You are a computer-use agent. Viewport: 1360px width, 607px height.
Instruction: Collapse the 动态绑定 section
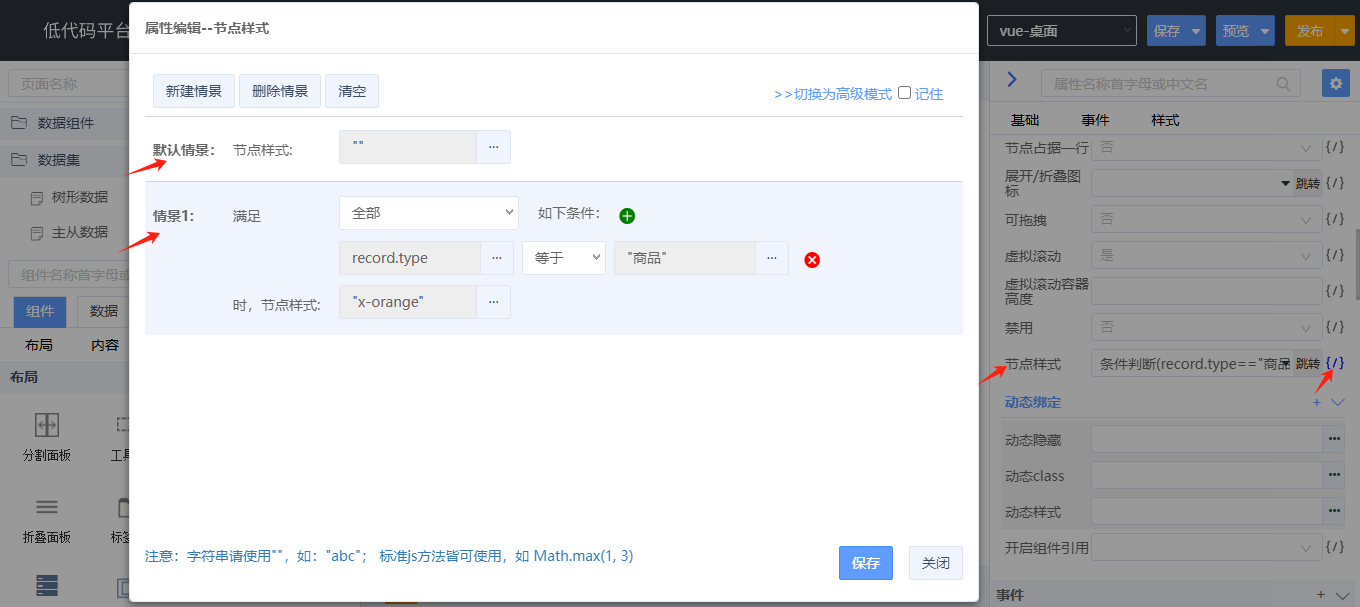1339,402
